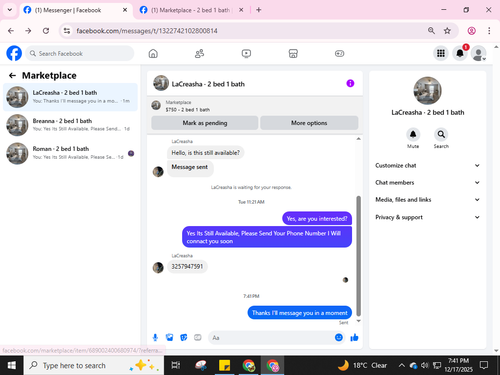Expand the Privacy & support section
Screen dimensions: 500x375
(x=428, y=217)
